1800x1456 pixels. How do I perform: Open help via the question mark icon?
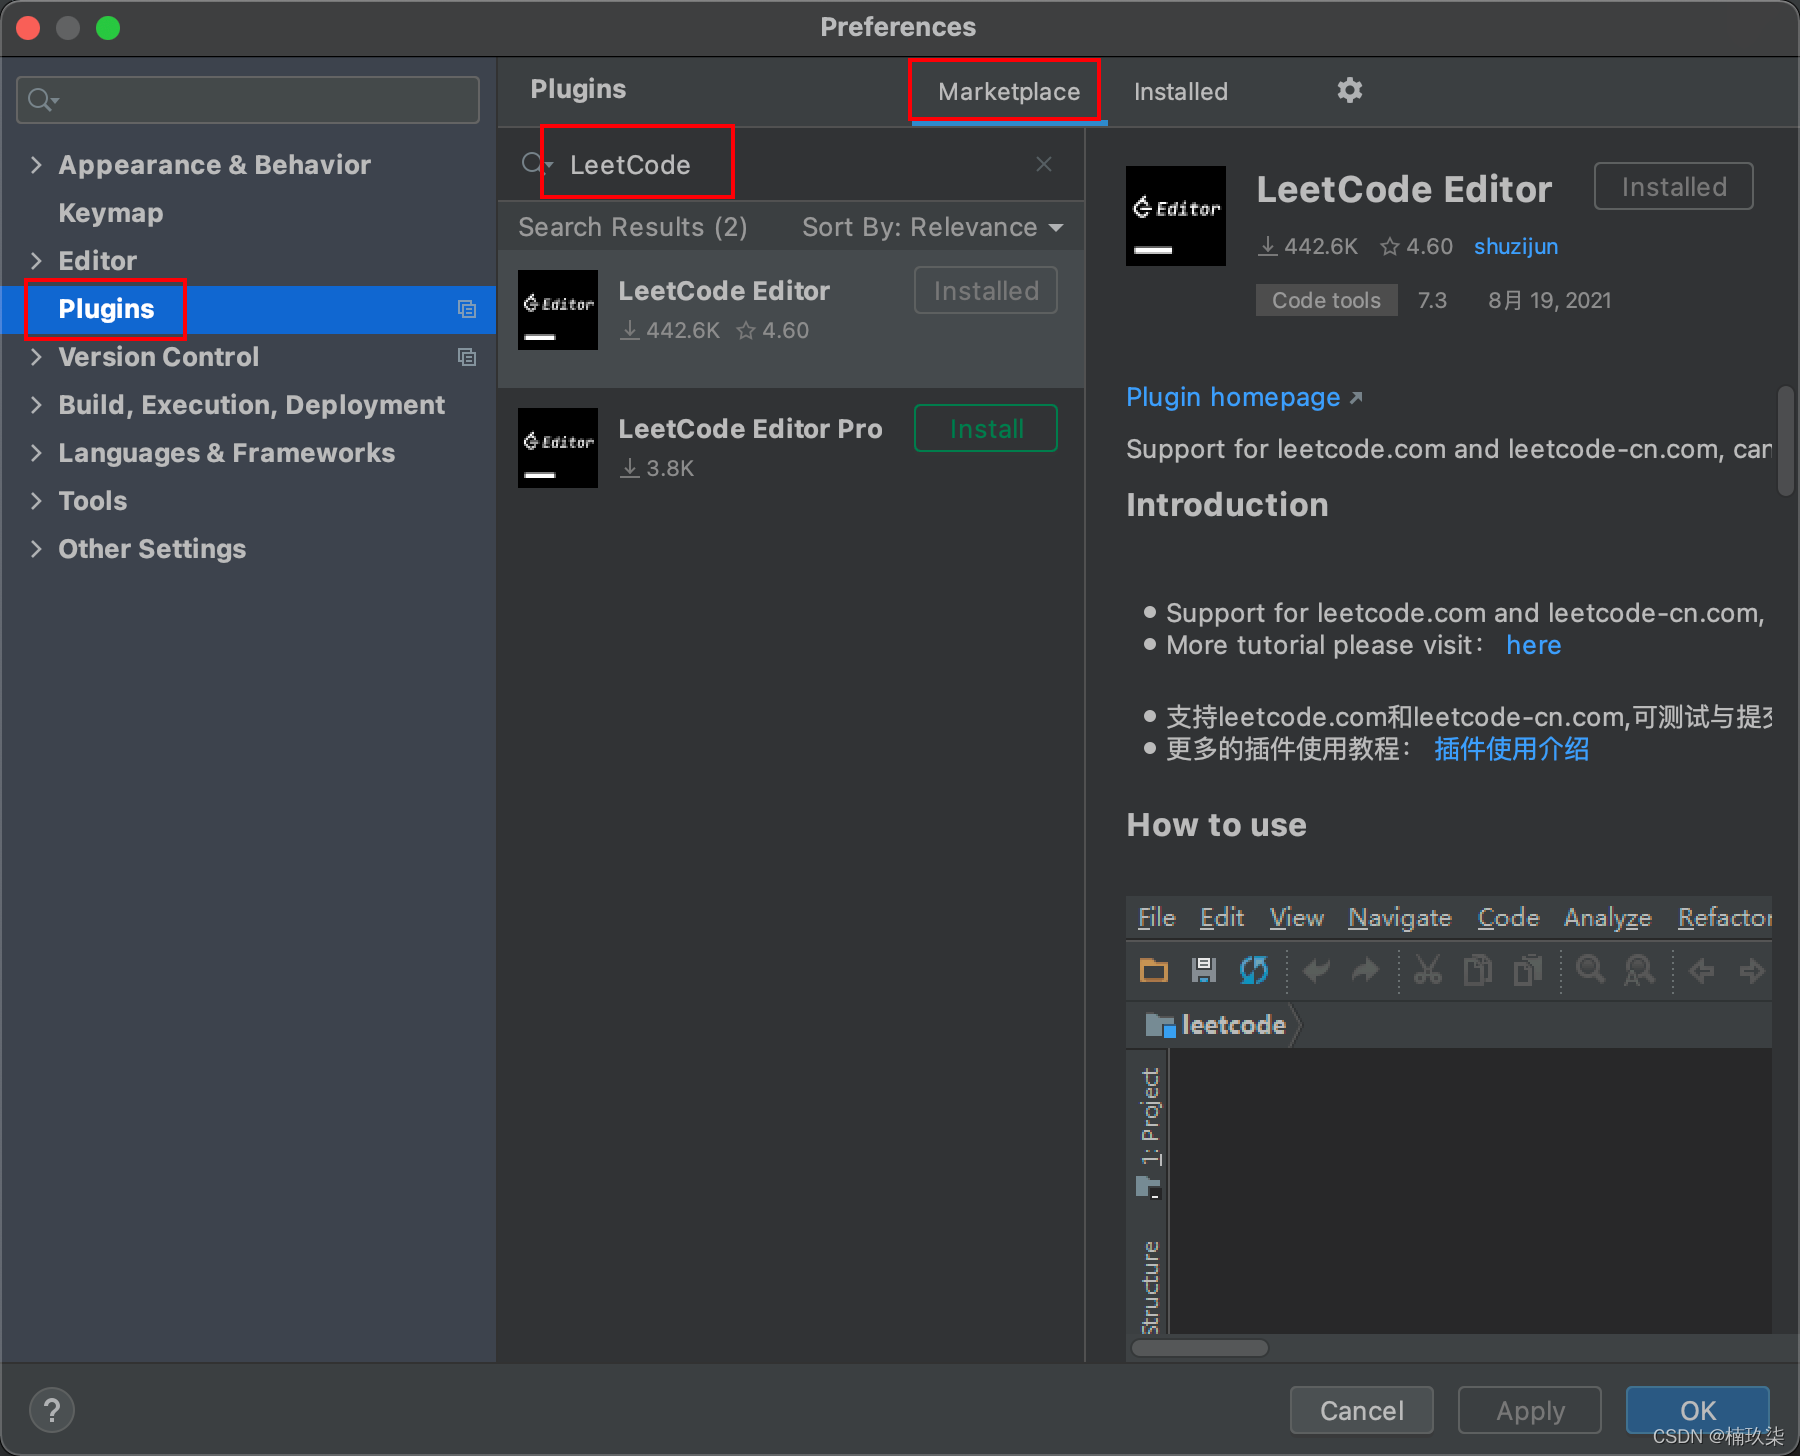click(x=52, y=1410)
